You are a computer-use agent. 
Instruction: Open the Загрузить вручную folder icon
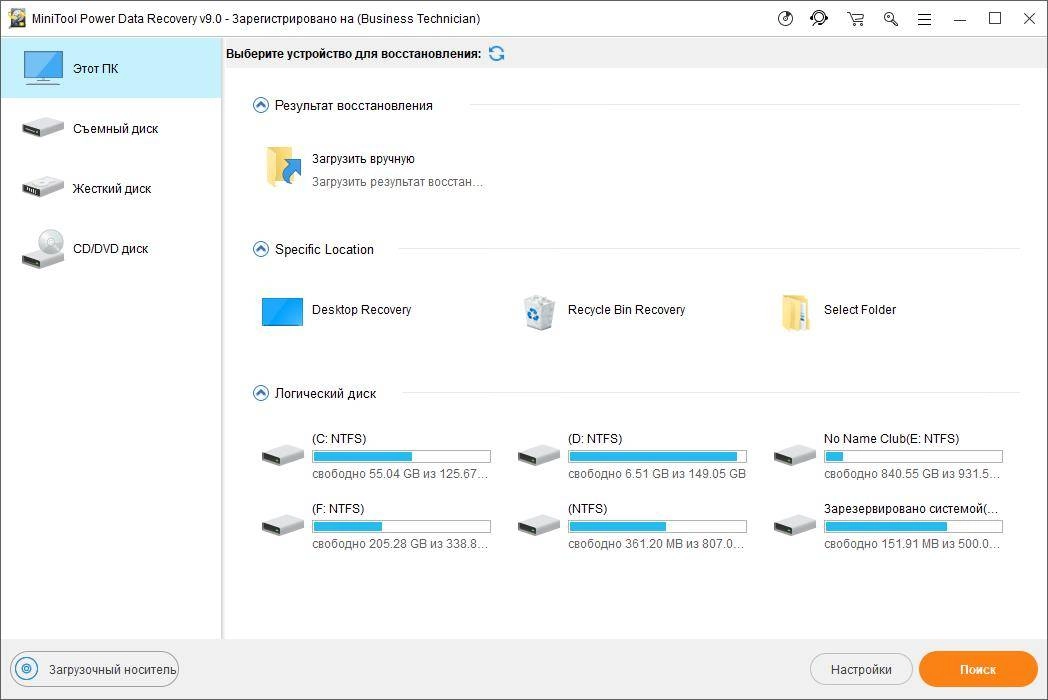pyautogui.click(x=283, y=166)
